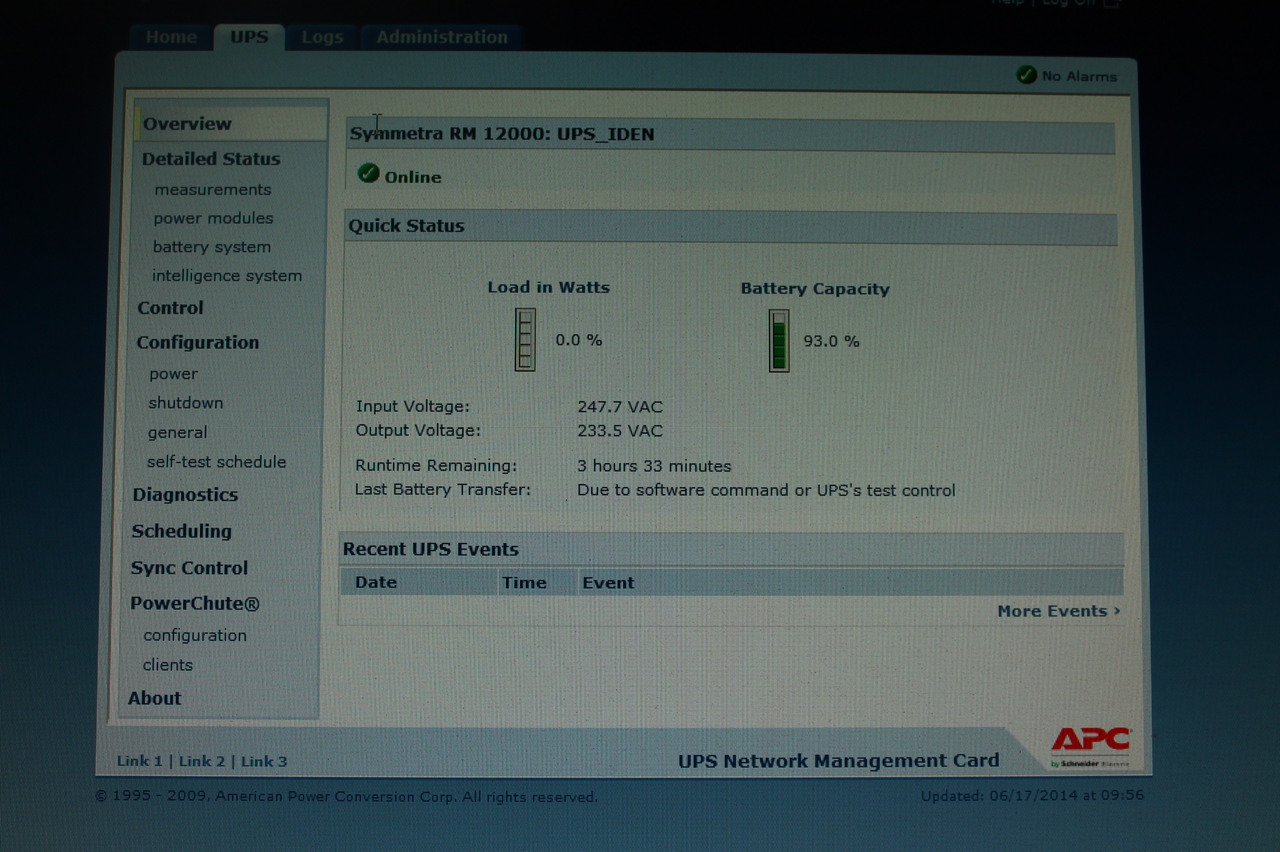Open Sync Control section
This screenshot has height=852, width=1280.
189,568
